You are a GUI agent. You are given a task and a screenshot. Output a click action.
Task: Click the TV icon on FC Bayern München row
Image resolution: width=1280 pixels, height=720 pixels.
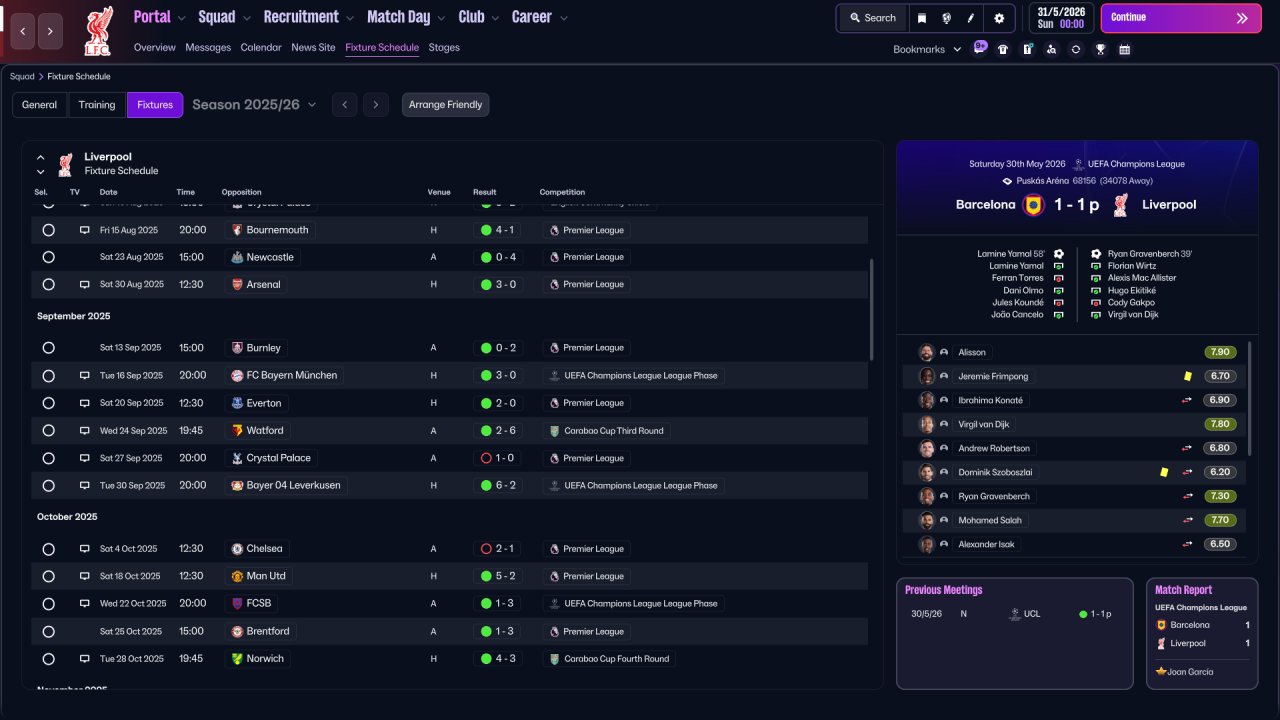(85, 376)
